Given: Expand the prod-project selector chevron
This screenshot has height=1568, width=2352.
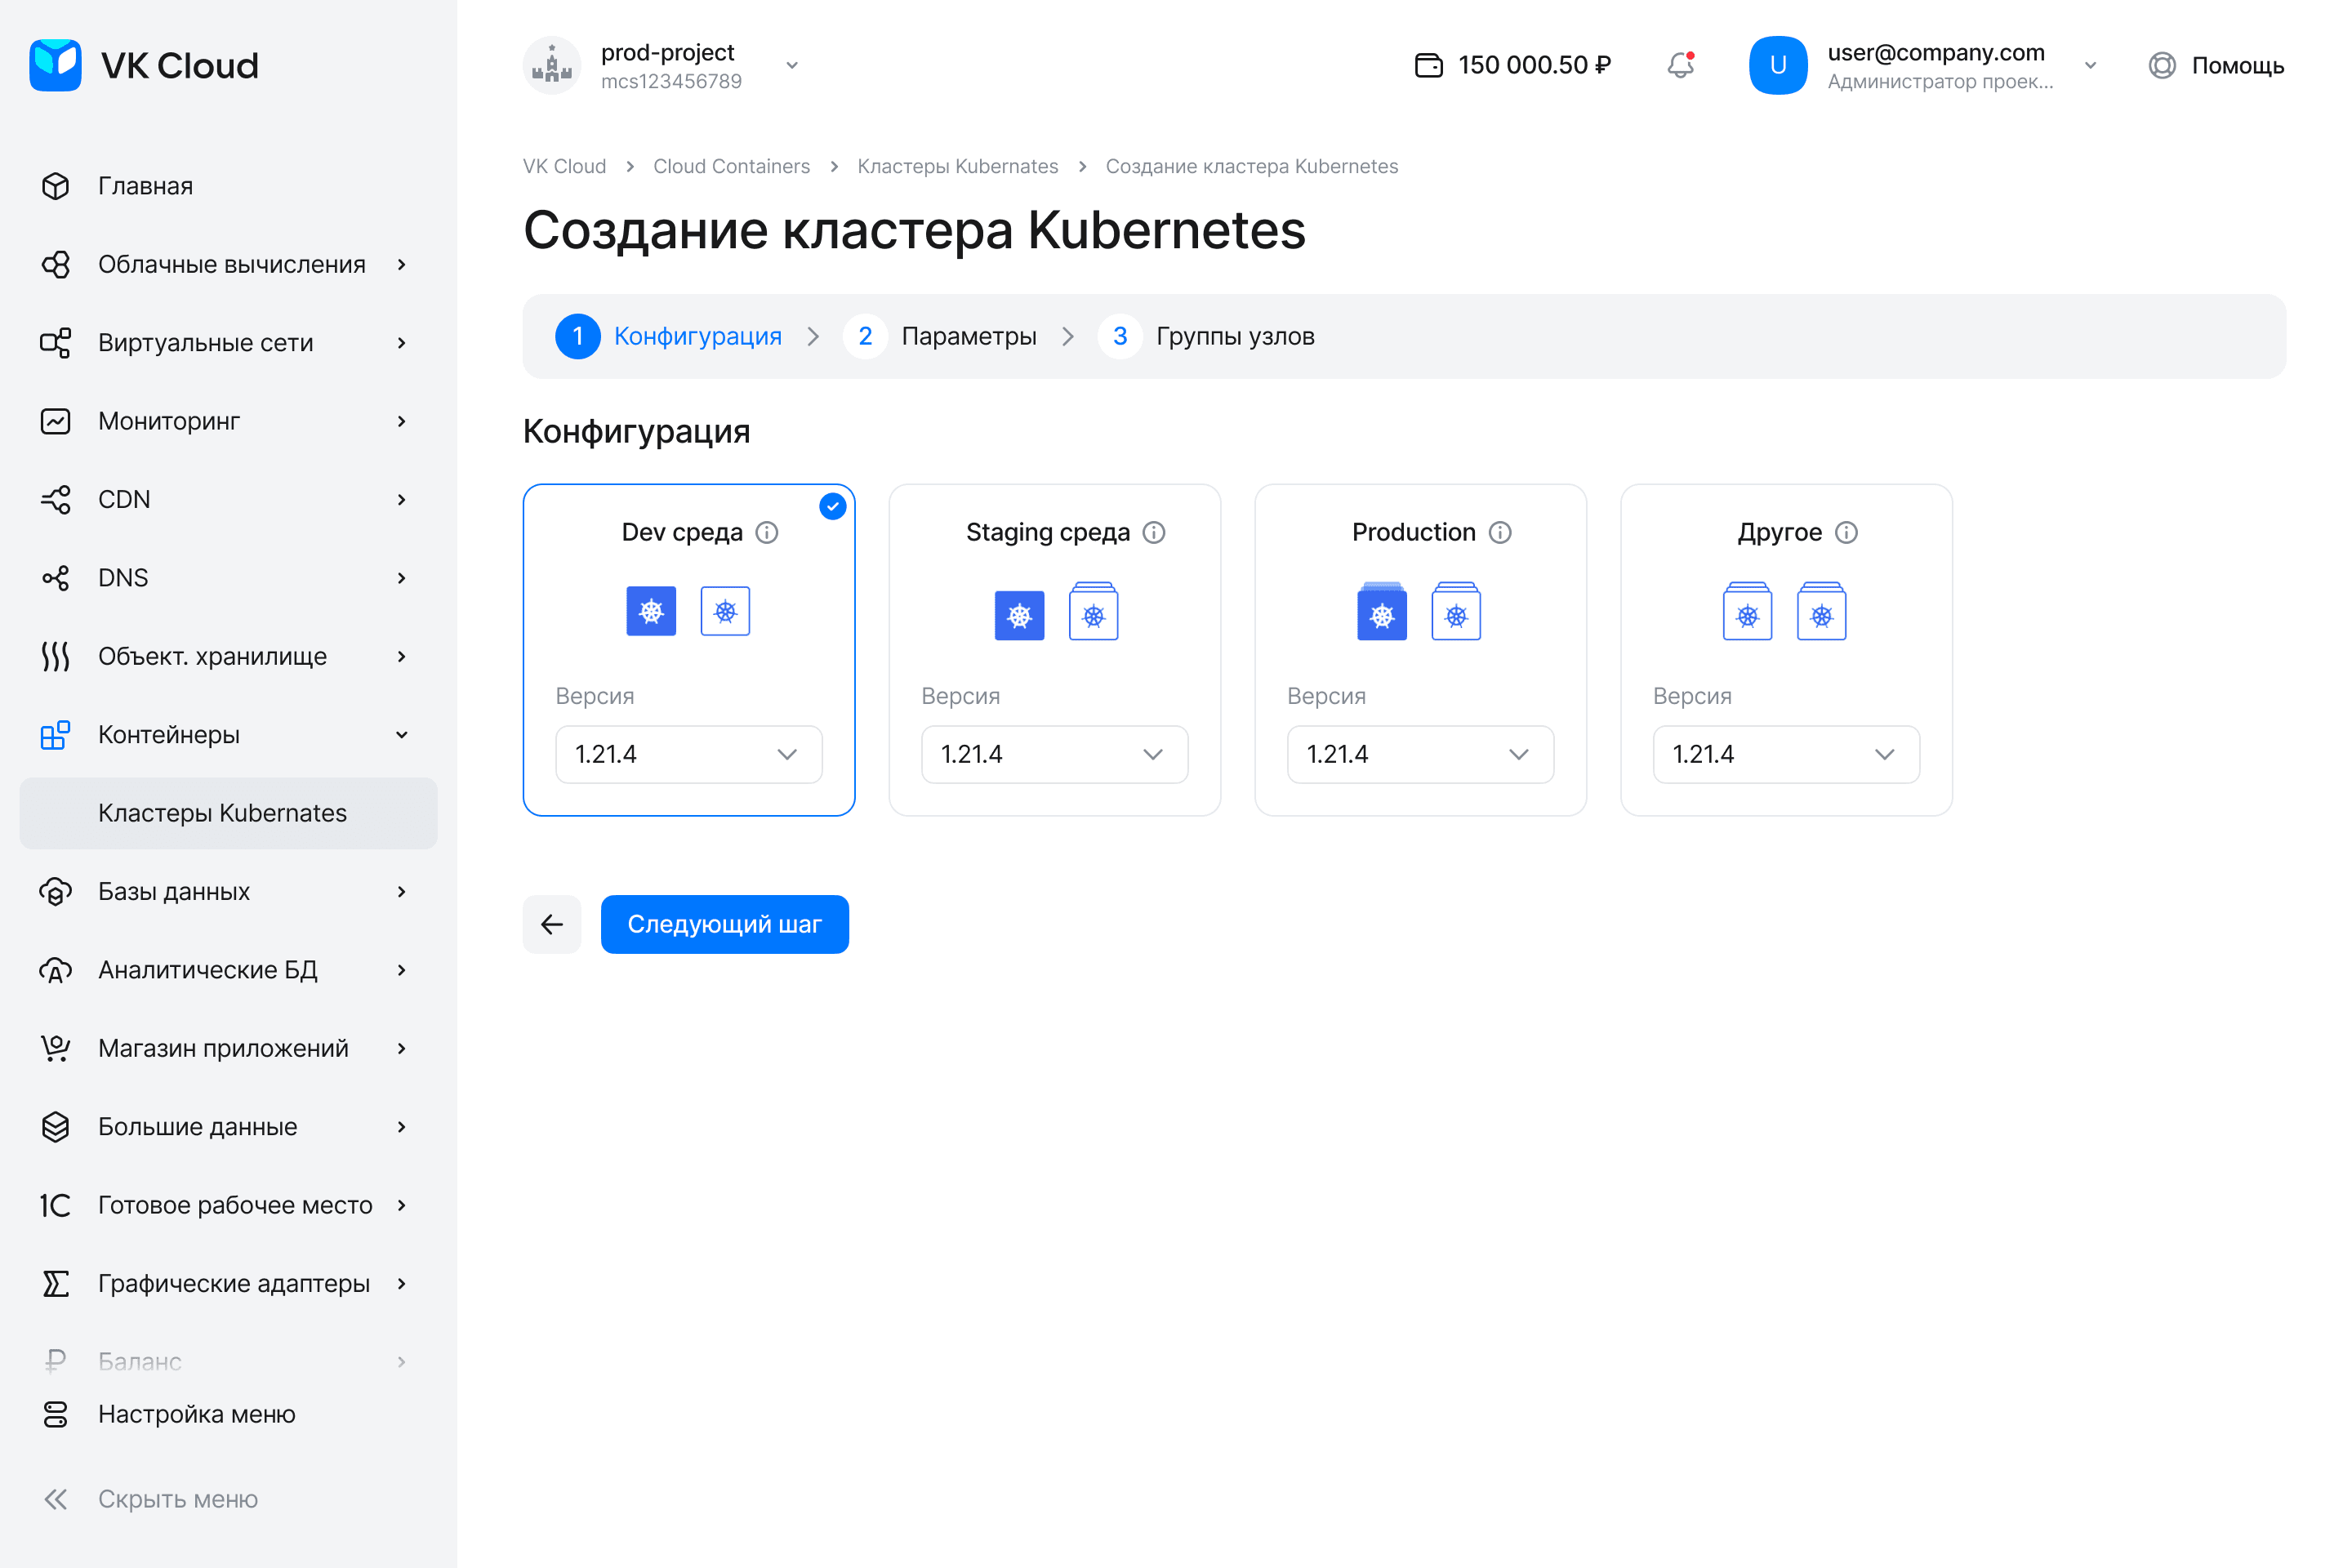Looking at the screenshot, I should pyautogui.click(x=792, y=65).
